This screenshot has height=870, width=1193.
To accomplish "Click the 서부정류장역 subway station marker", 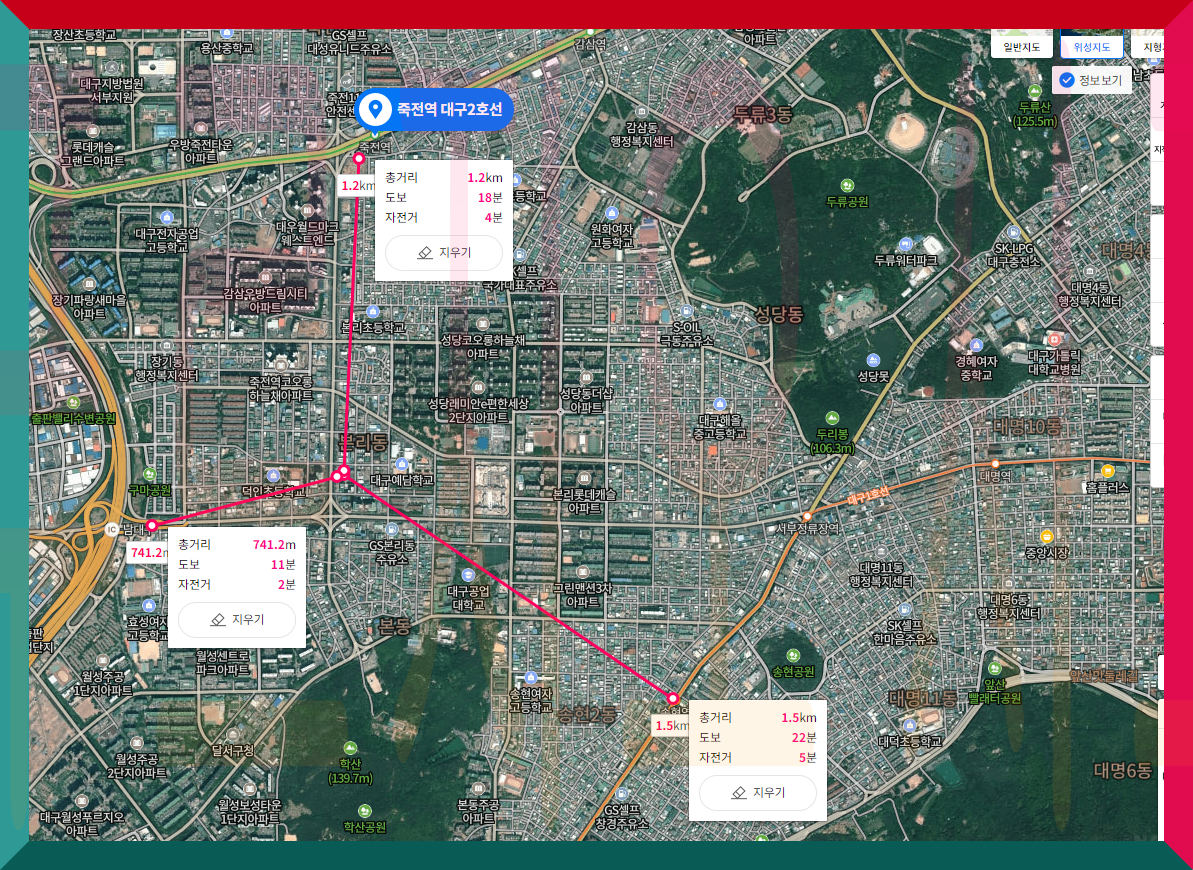I will tap(807, 517).
